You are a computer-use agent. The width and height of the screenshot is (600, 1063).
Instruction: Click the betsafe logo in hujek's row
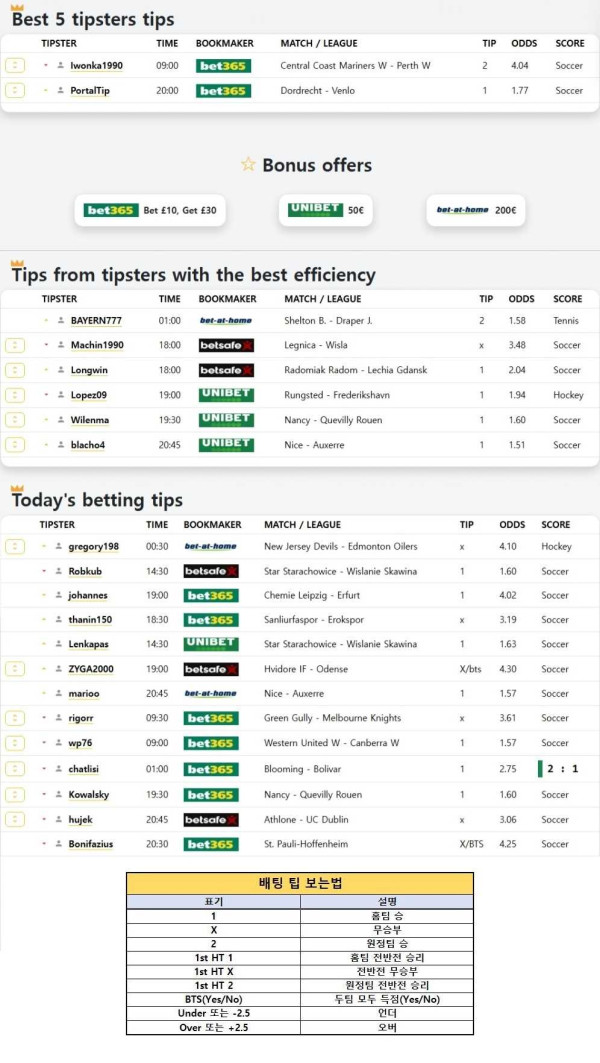211,820
